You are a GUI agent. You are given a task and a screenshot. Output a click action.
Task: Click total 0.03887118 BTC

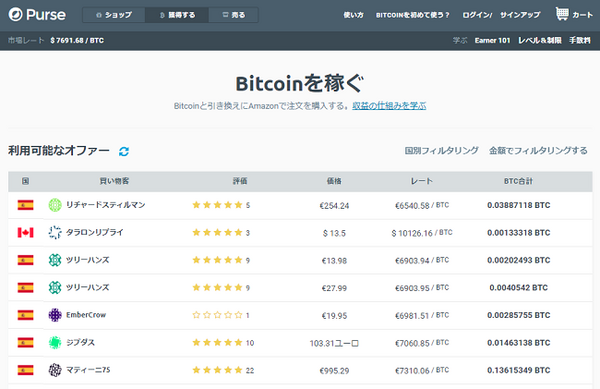[x=518, y=205]
